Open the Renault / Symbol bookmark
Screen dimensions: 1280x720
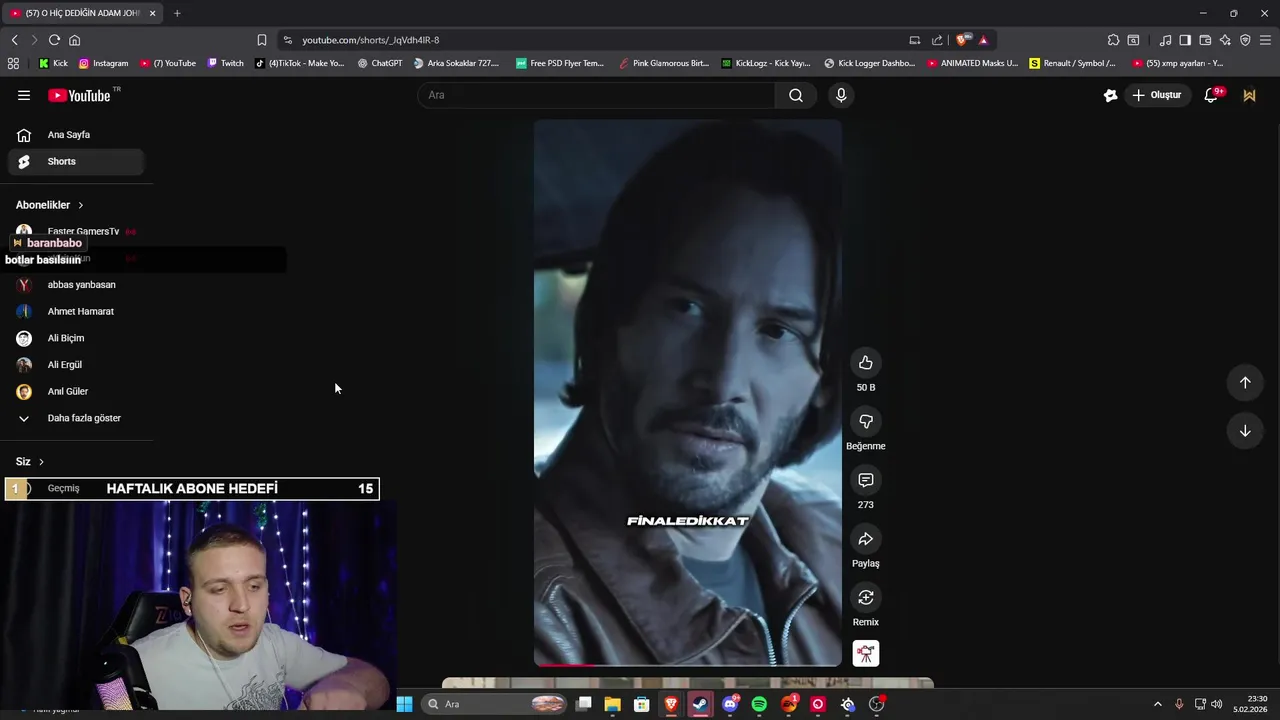[1073, 63]
